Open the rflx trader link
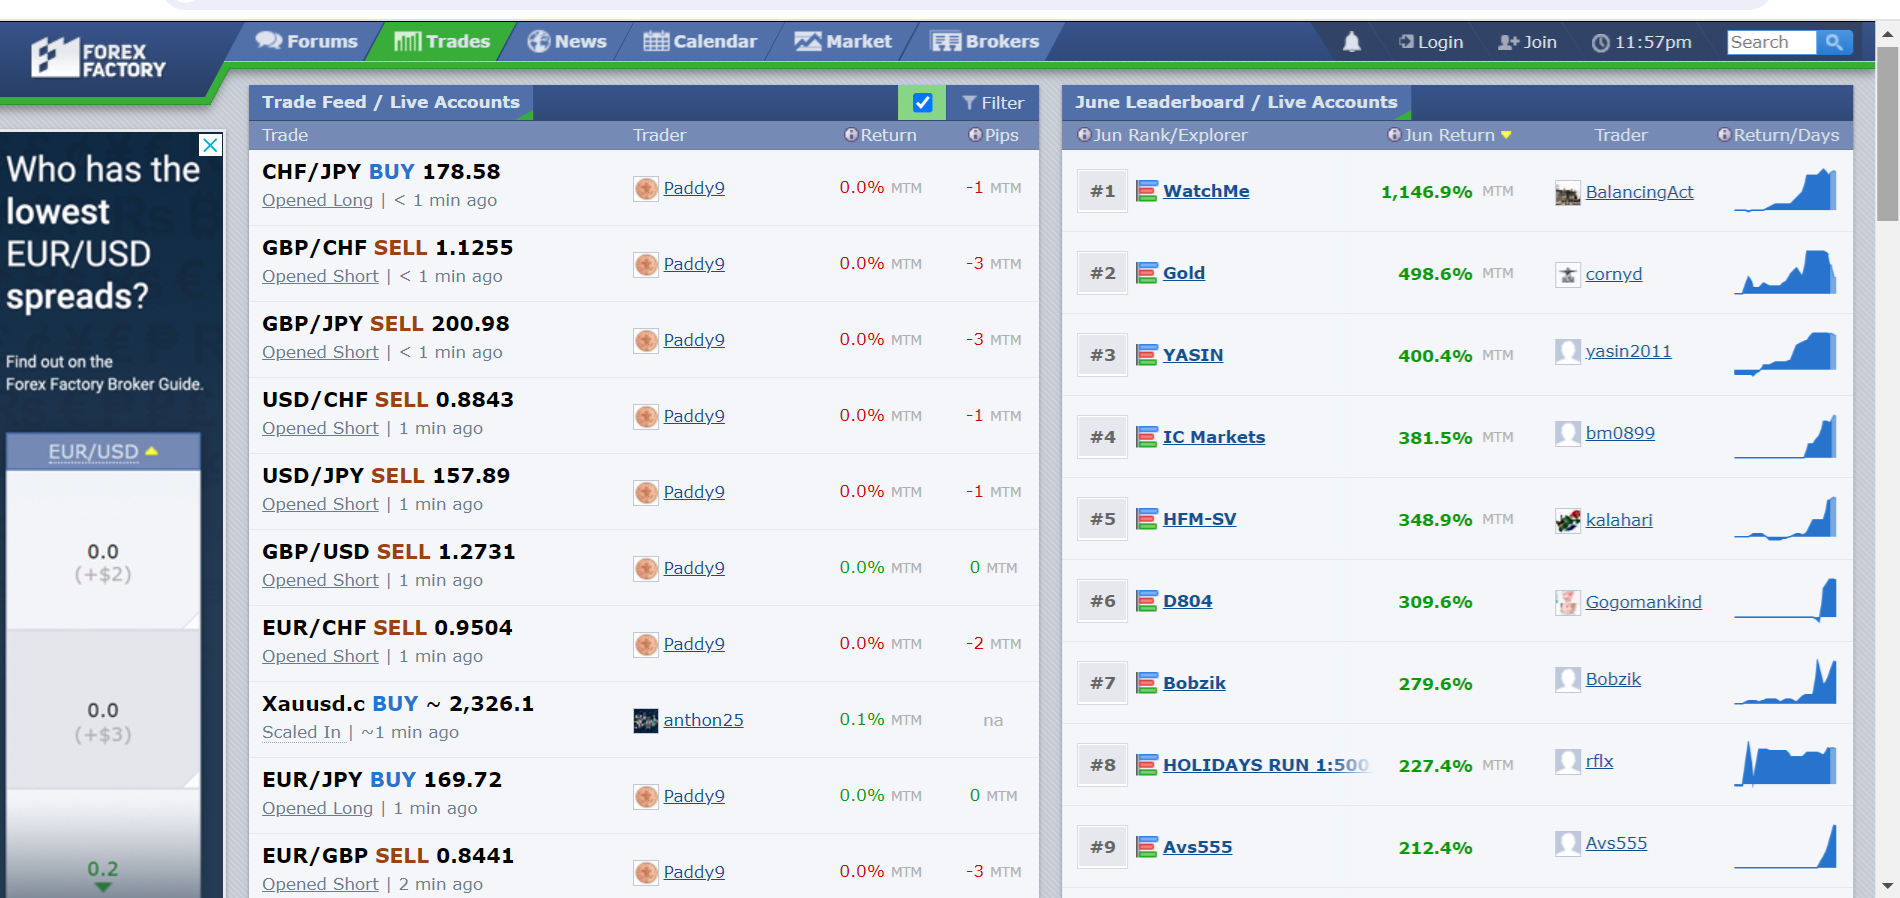Screen dimensions: 1900x898 point(1599,761)
